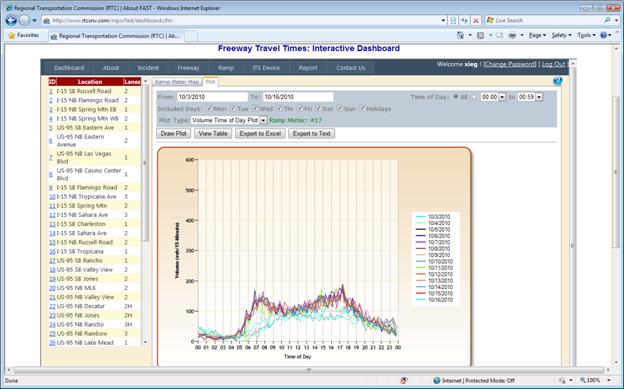This screenshot has height=389, width=624.
Task: Click the From date input field
Action: (x=212, y=97)
